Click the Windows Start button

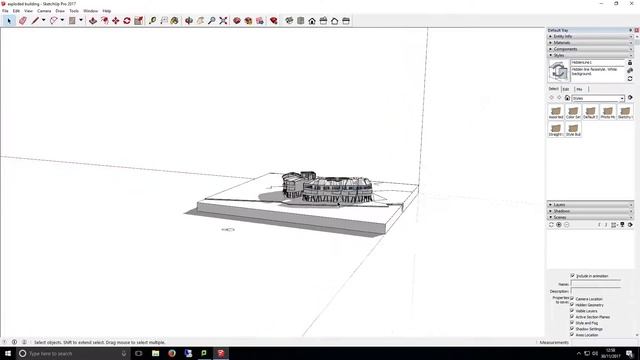(8, 353)
